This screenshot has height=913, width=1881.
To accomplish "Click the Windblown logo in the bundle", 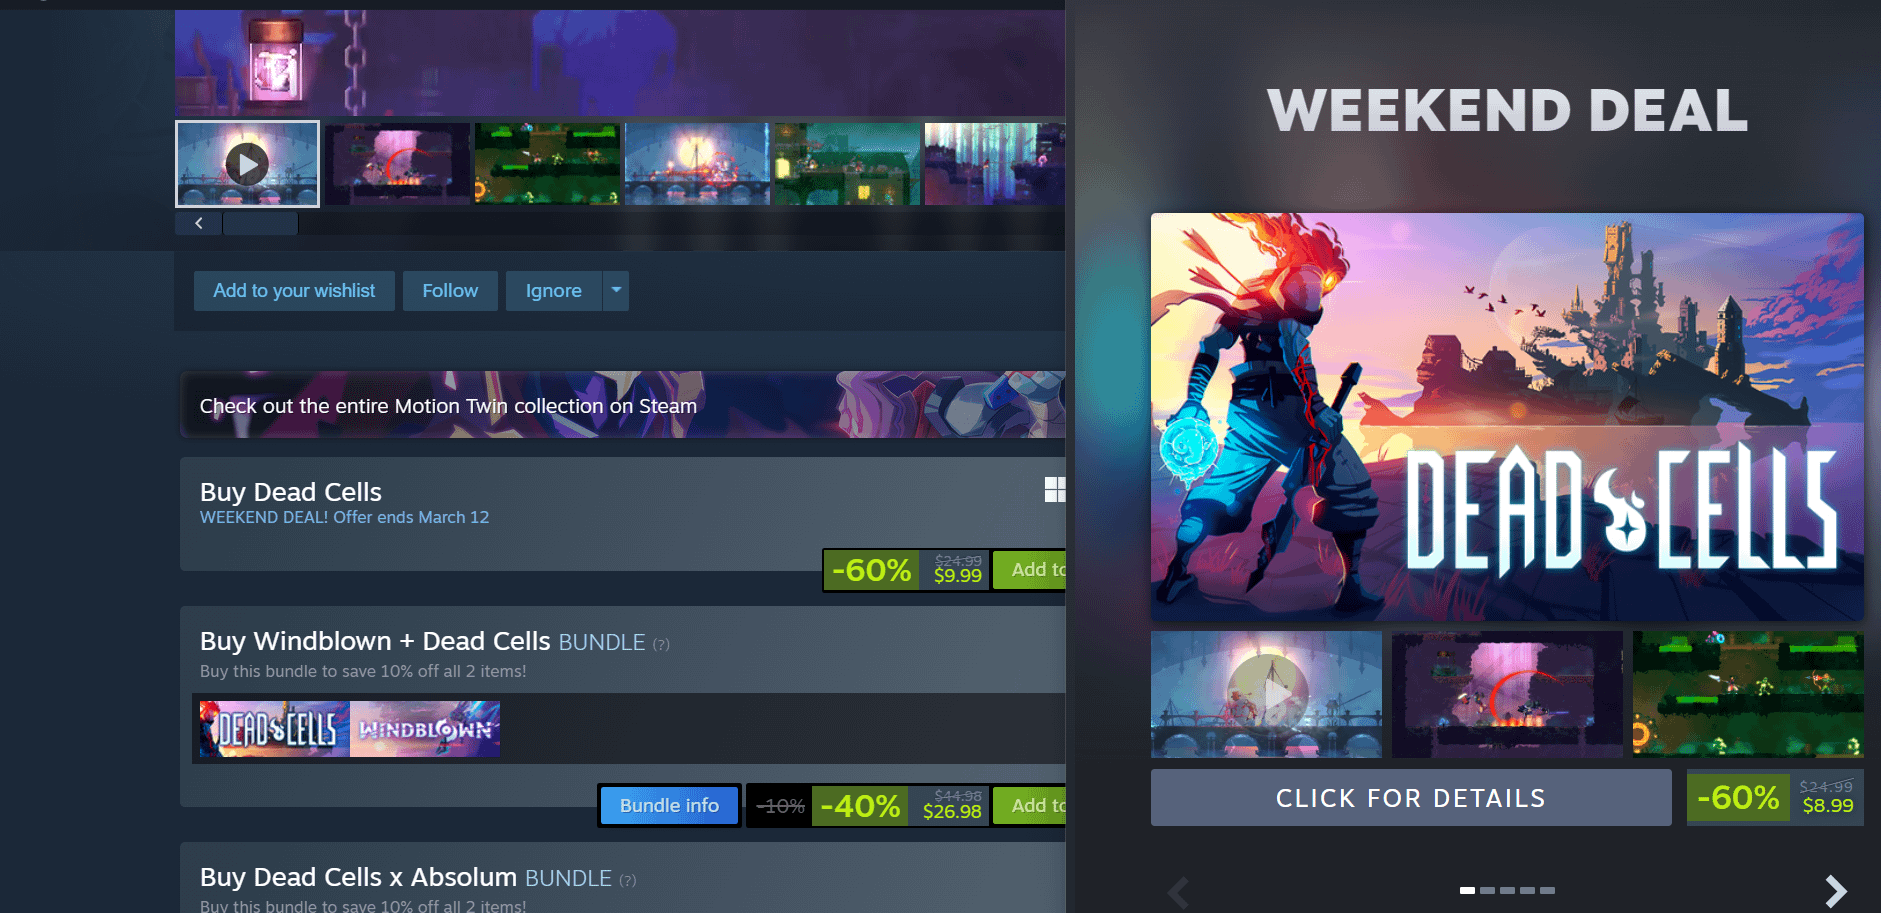I will [x=425, y=729].
